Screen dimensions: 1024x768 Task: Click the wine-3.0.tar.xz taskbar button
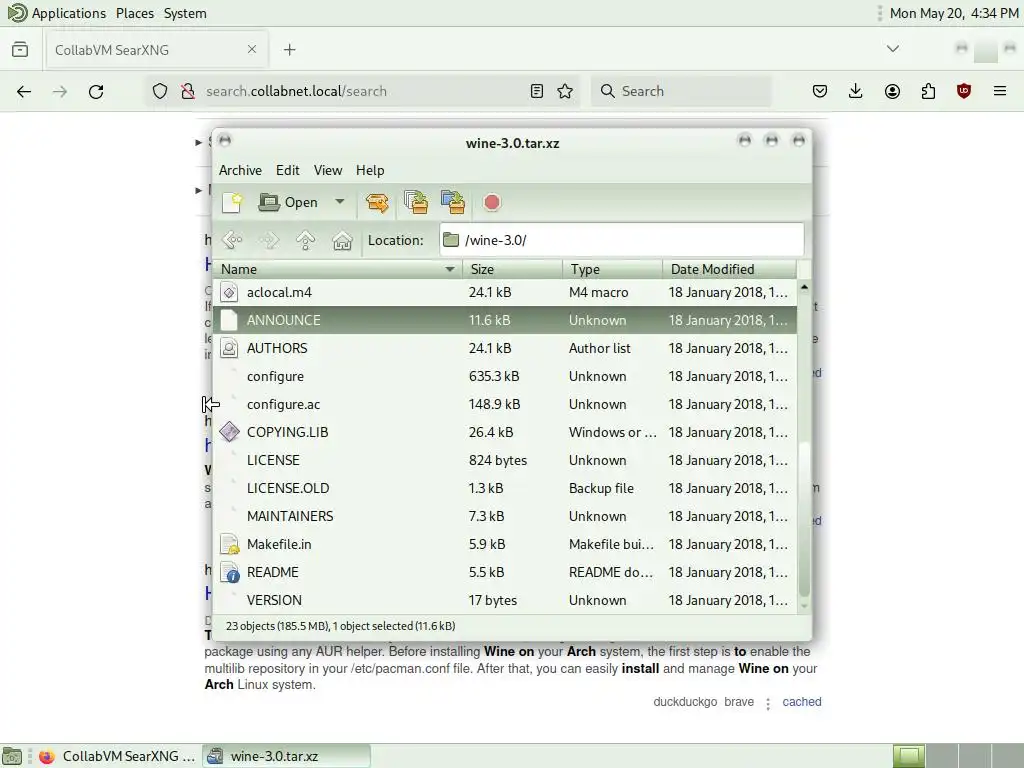click(x=286, y=756)
